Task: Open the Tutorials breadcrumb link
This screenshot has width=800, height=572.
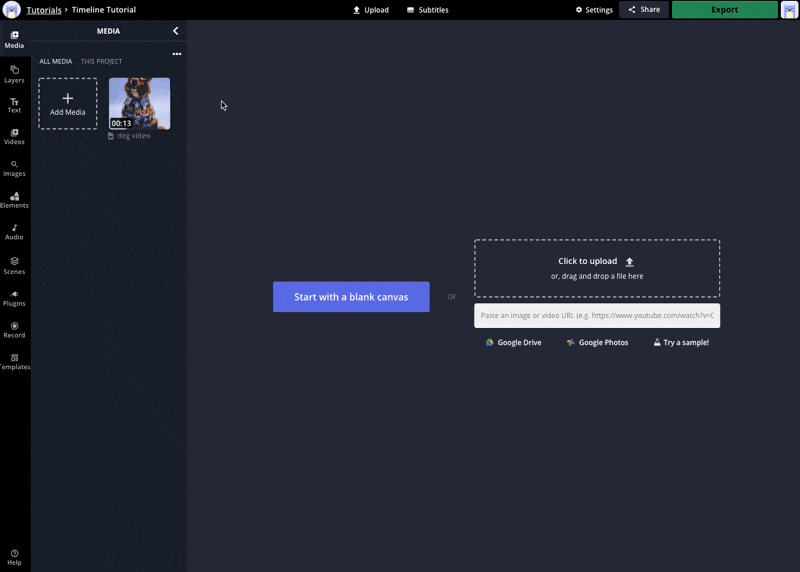Action: pos(44,10)
